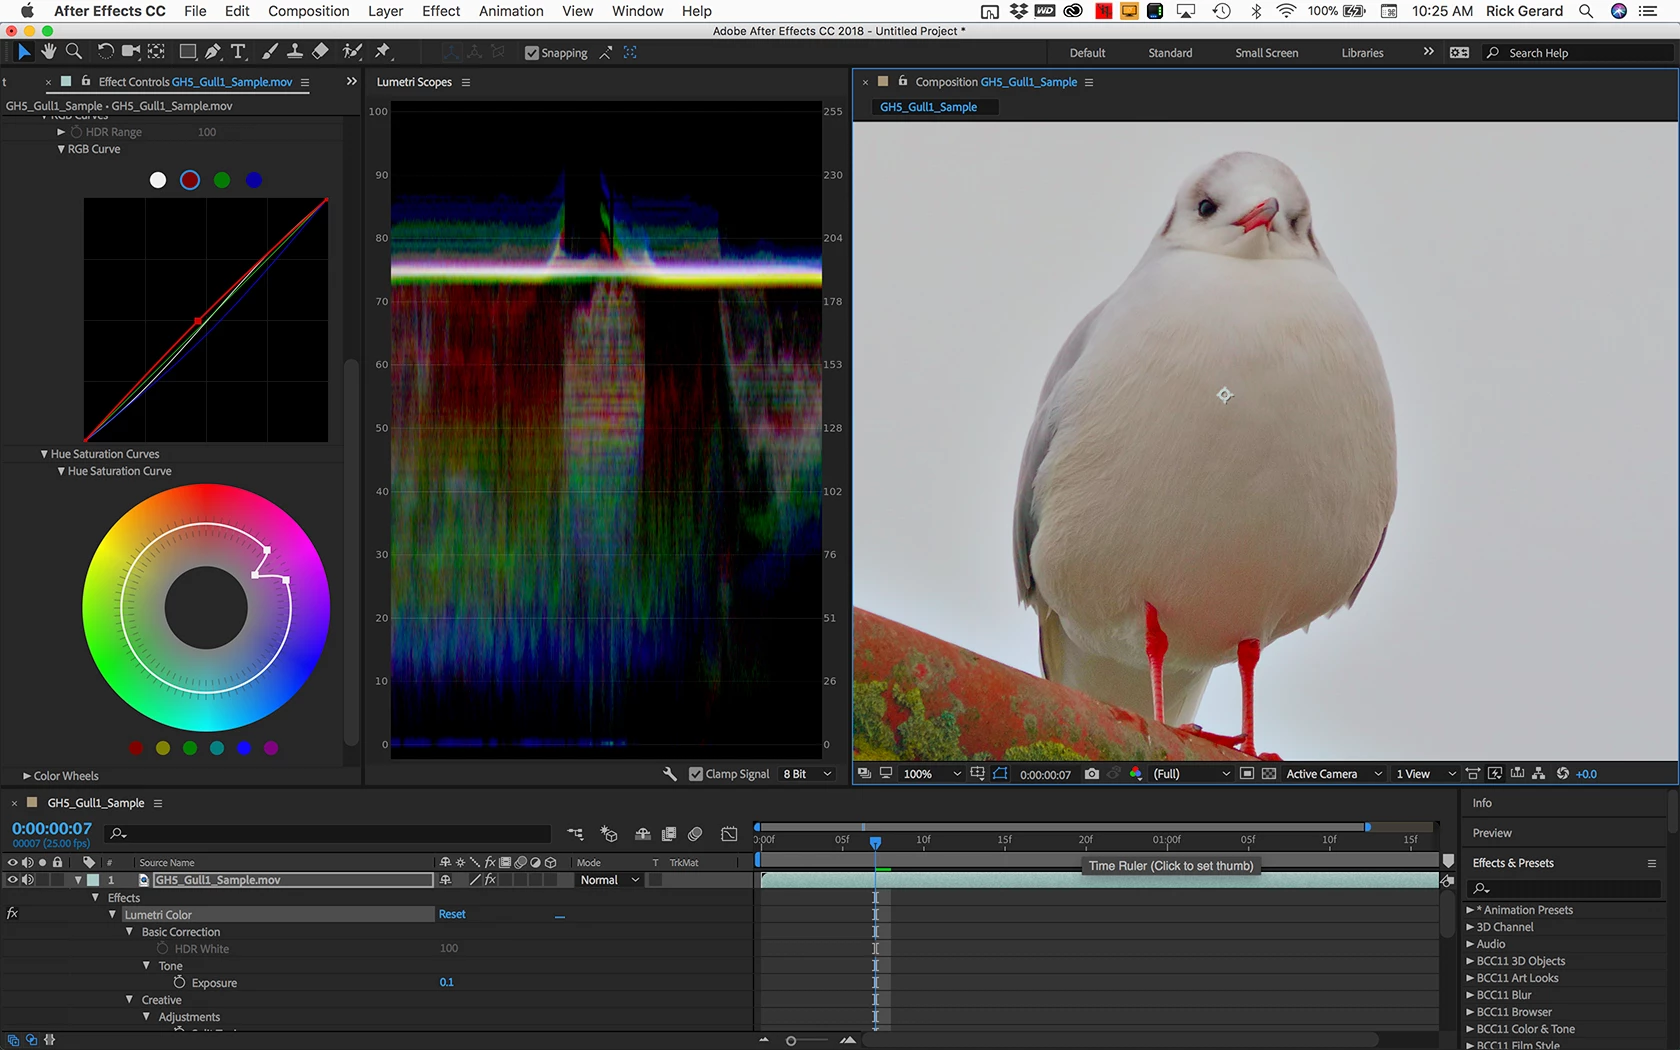This screenshot has height=1050, width=1680.
Task: Disable the Snapping checkbox
Action: [x=532, y=53]
